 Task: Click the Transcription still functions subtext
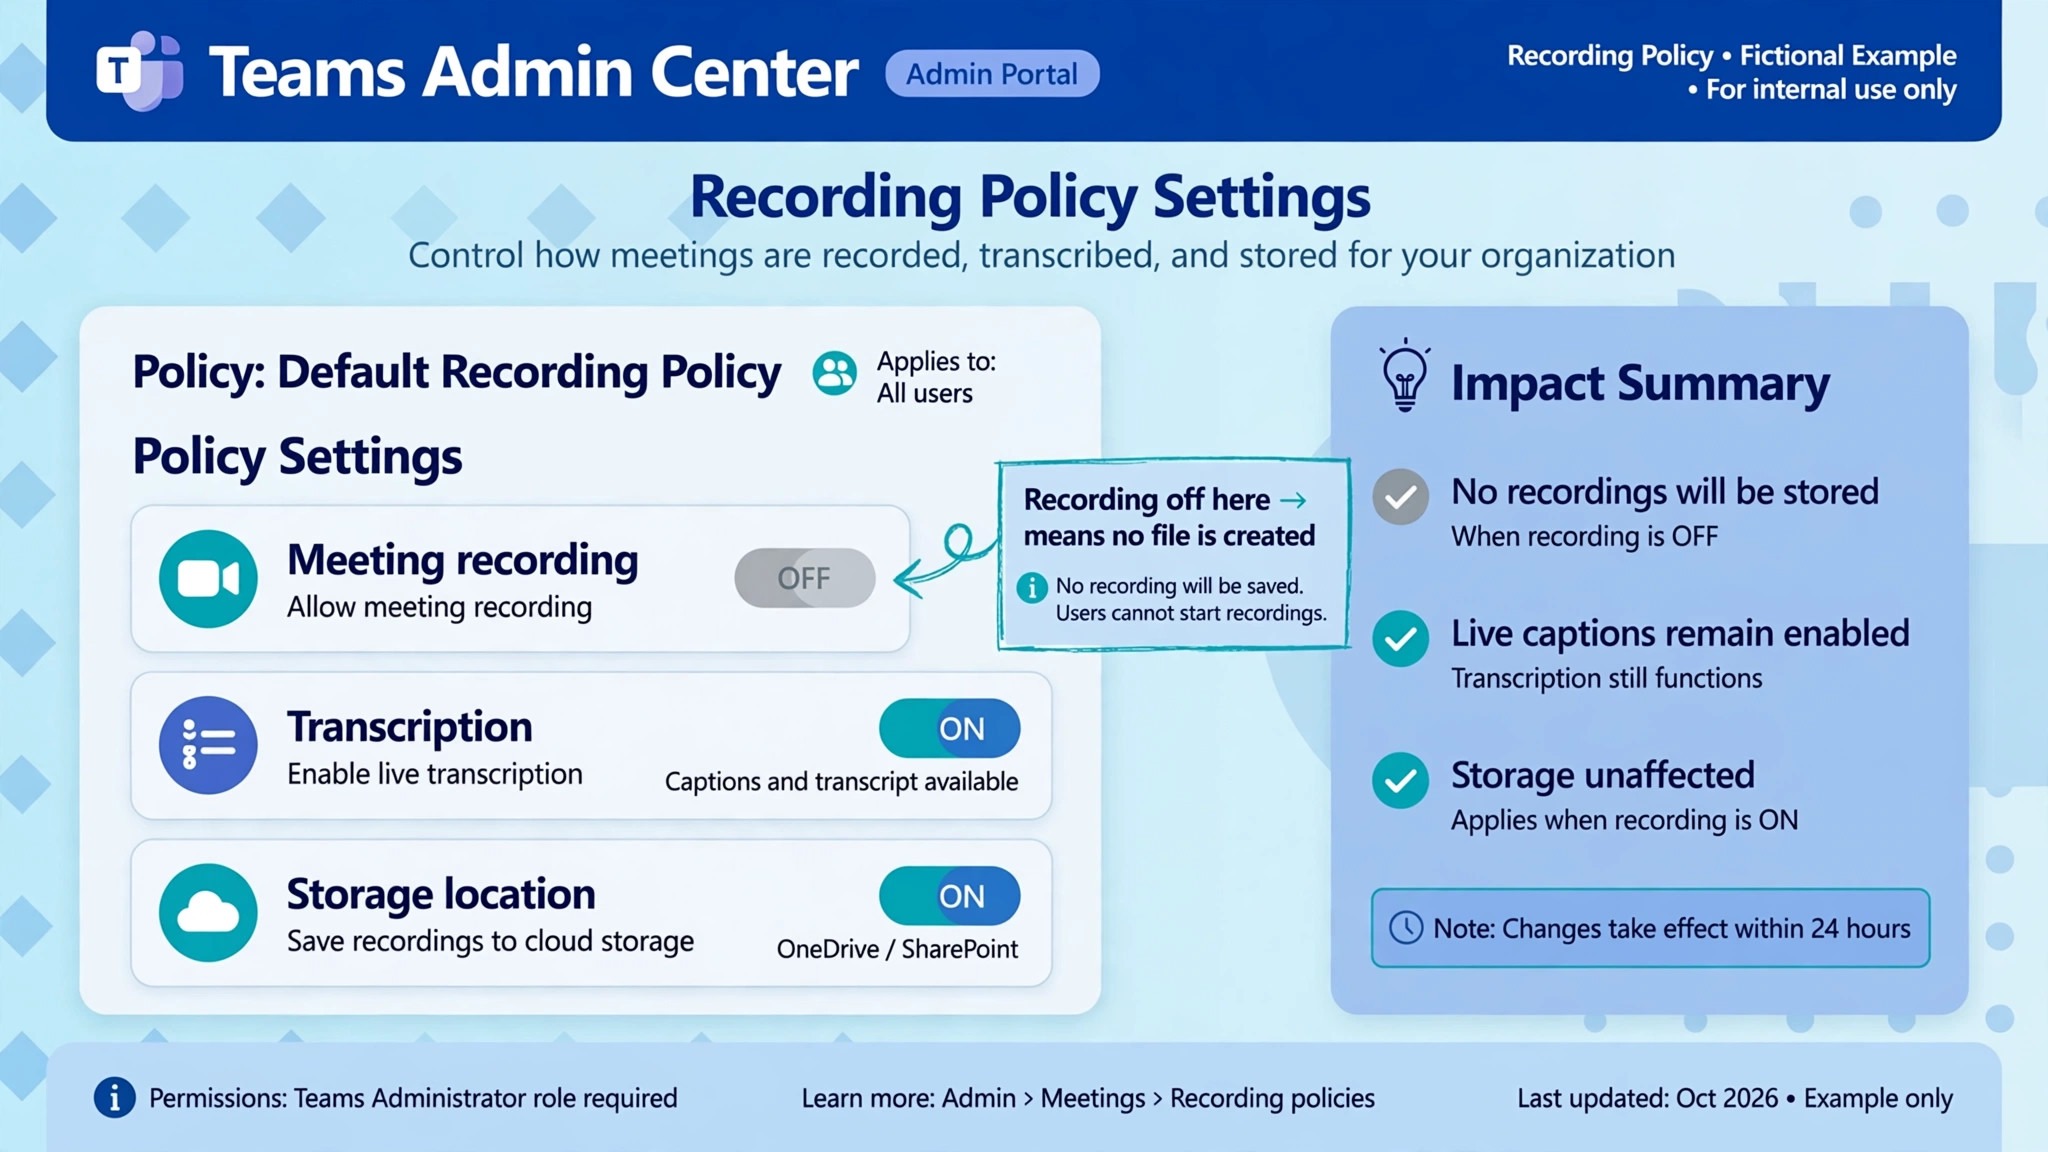[1606, 679]
